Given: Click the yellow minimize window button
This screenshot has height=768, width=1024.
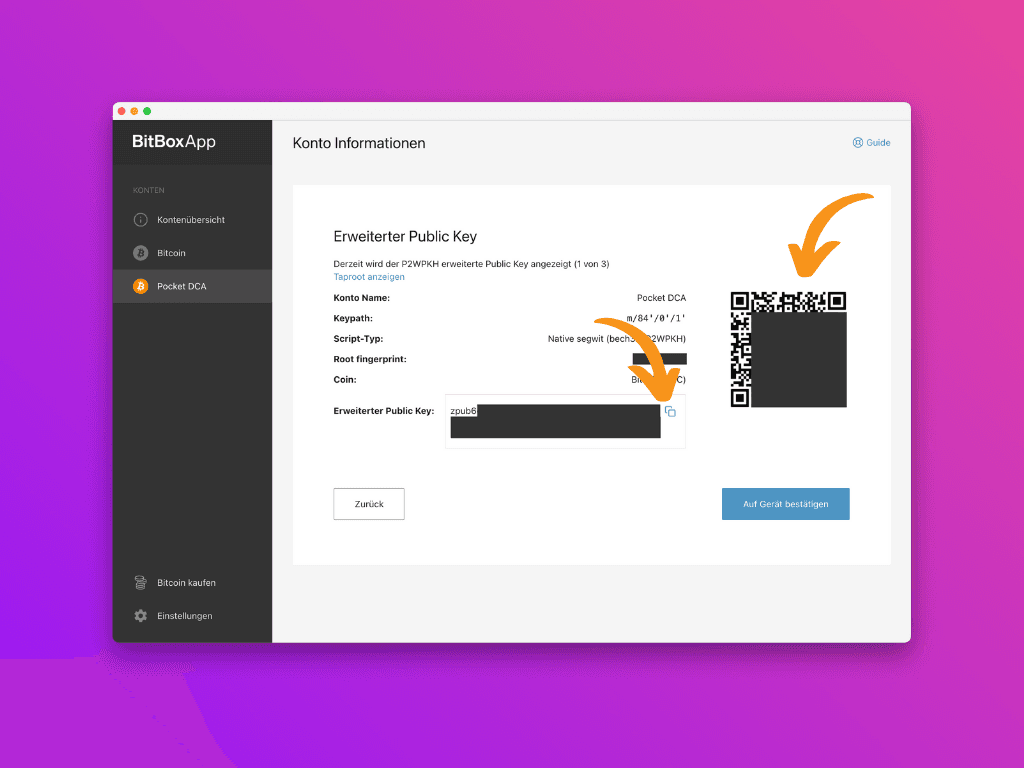Looking at the screenshot, I should 134,111.
